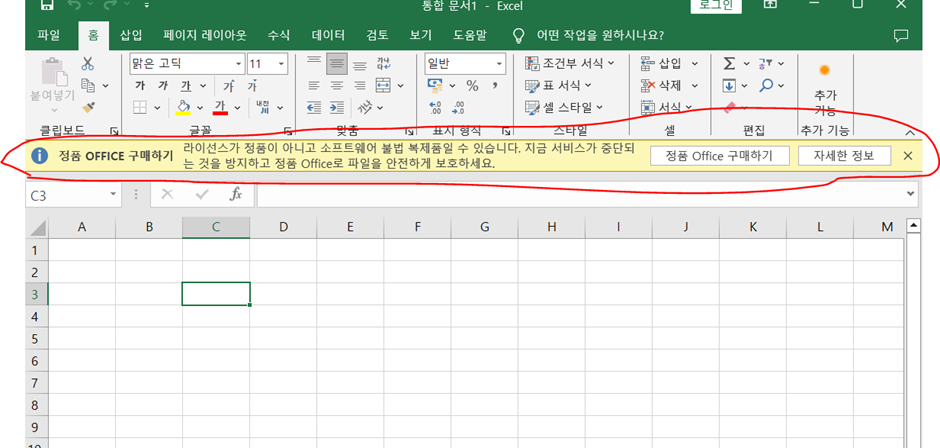Decrease indent icon
940x448 pixels.
click(x=314, y=107)
